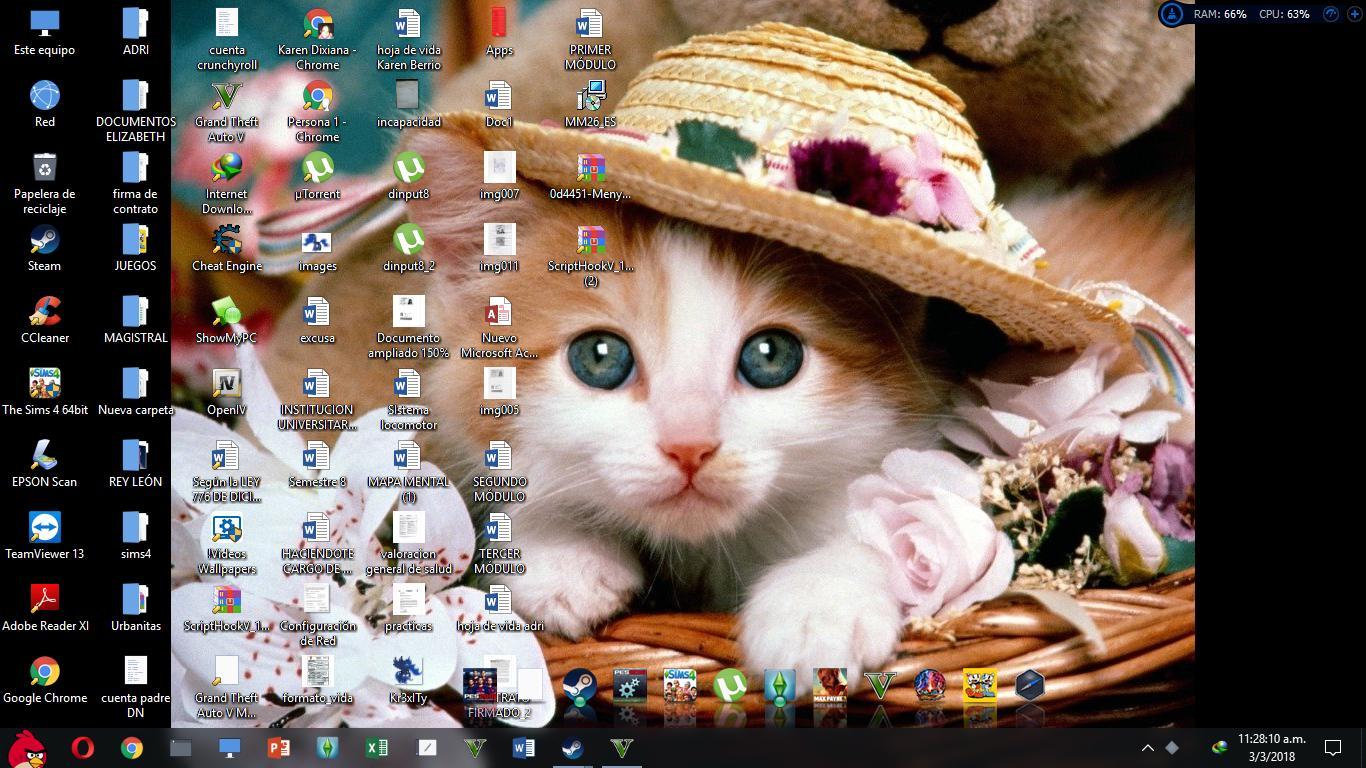Launch Google Chrome desktop shortcut
Screen dimensions: 1366x768
[x=45, y=679]
